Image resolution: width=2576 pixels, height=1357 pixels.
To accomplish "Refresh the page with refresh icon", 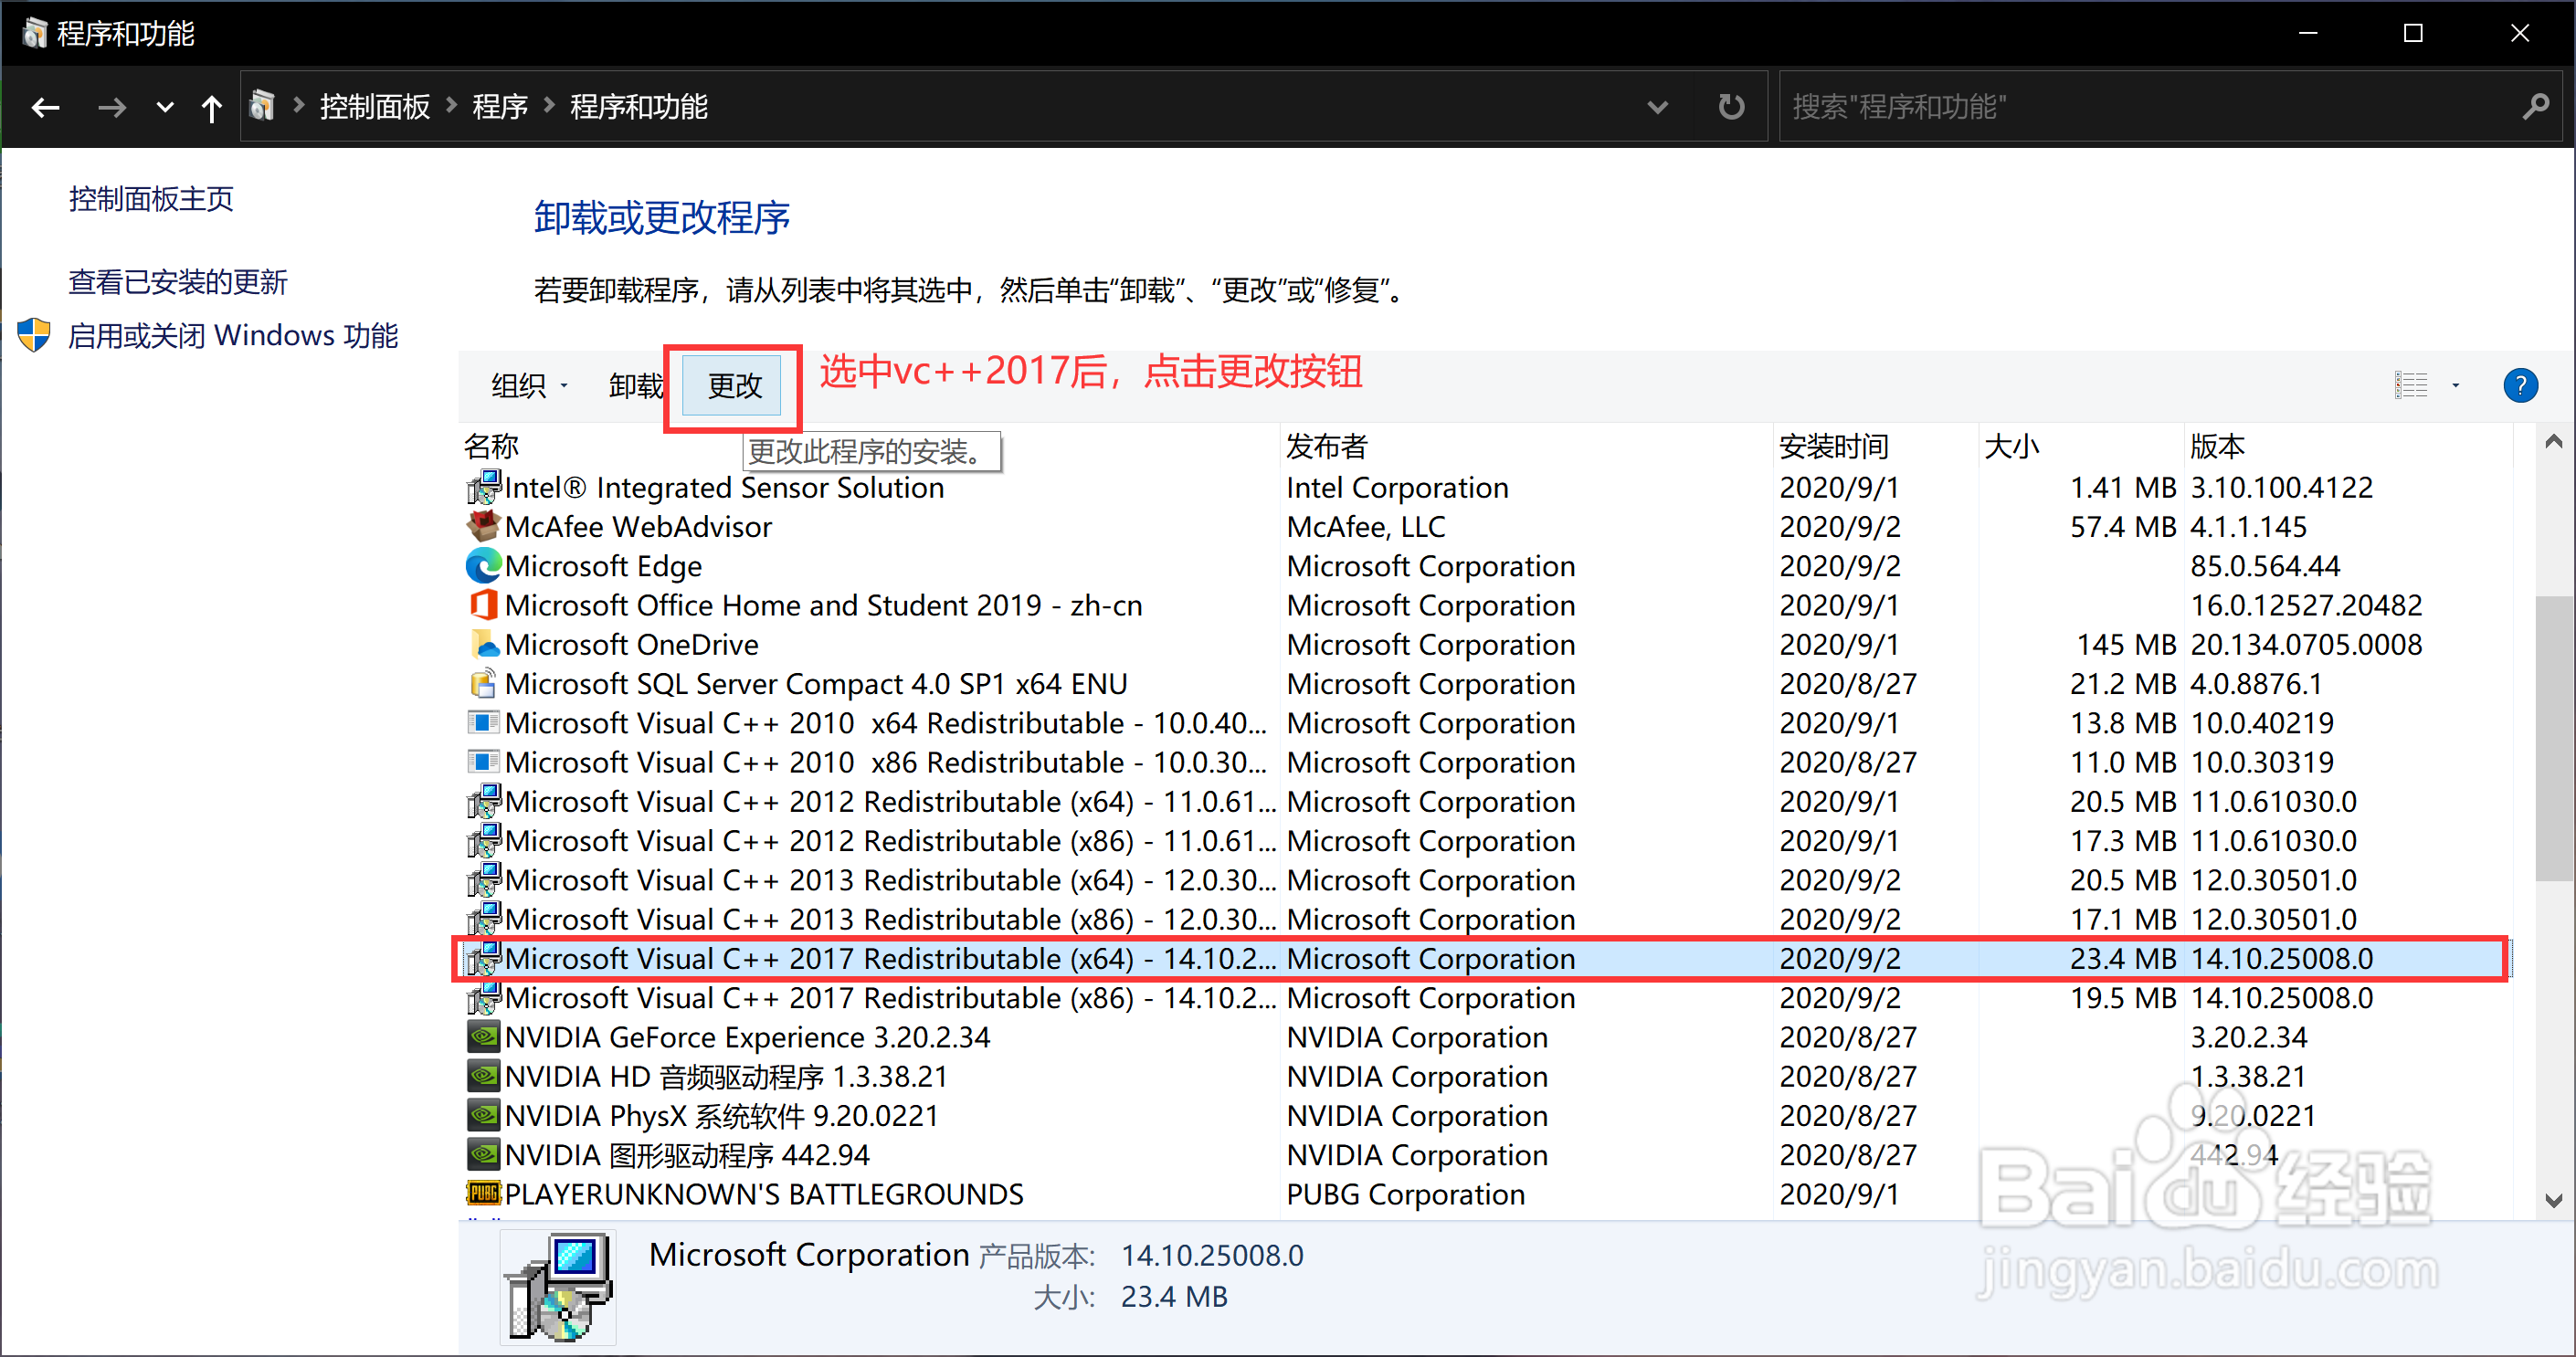I will coord(1731,106).
